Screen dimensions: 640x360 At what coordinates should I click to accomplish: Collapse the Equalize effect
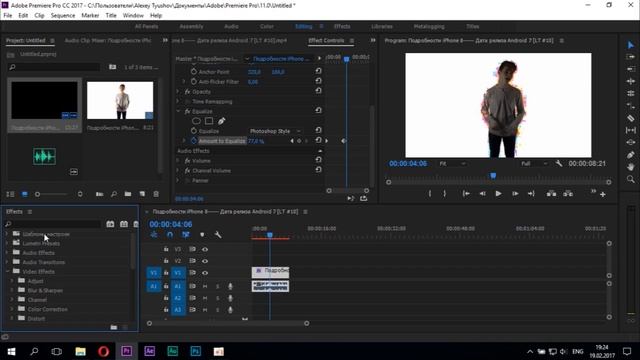tap(178, 111)
